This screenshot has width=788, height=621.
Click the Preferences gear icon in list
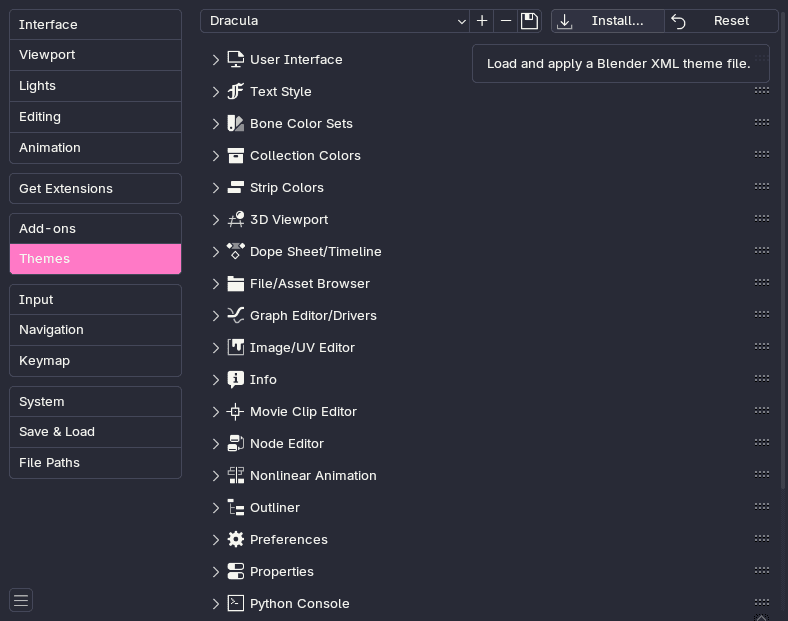(236, 540)
